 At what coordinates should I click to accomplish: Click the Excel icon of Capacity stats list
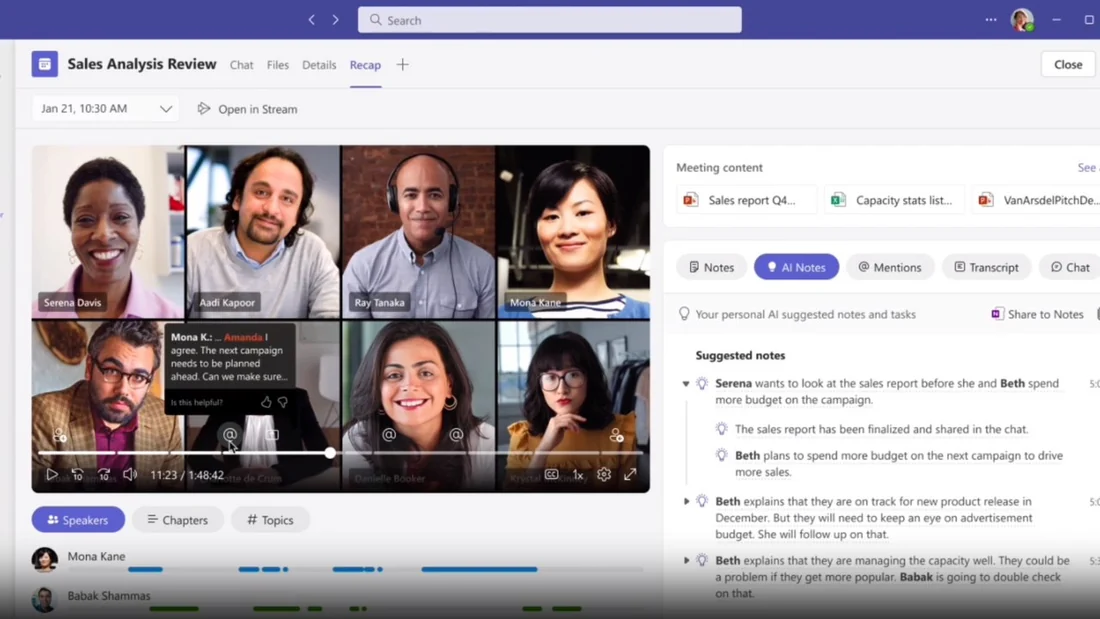838,200
